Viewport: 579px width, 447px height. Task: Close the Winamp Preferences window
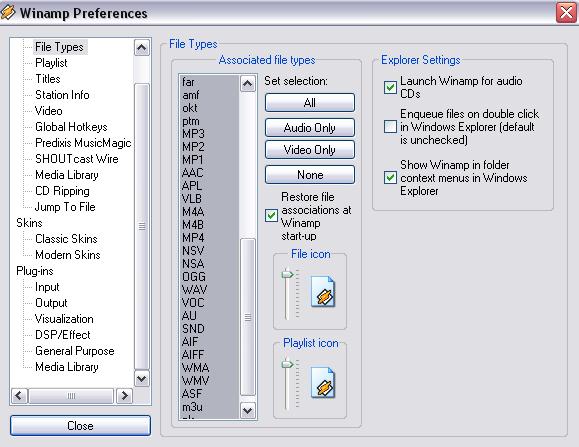566,13
